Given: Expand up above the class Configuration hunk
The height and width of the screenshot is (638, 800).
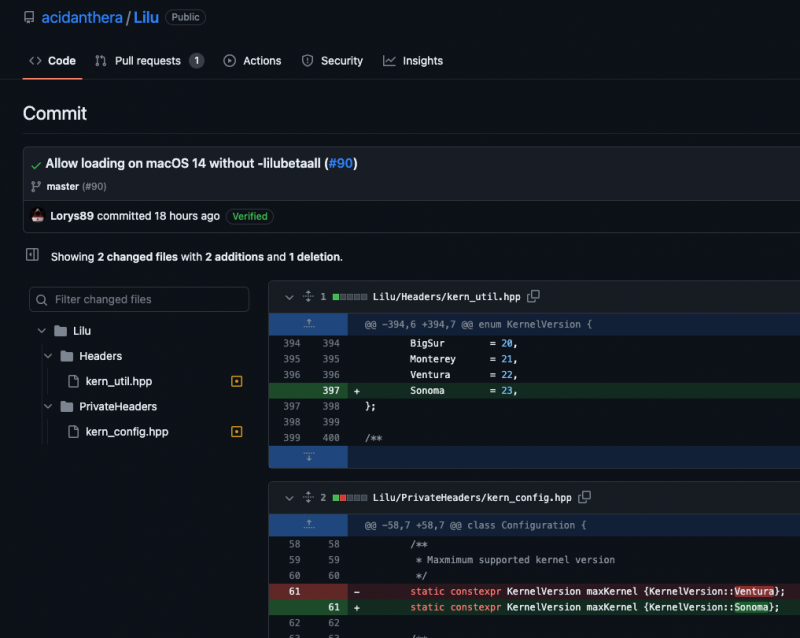Looking at the screenshot, I should click(309, 525).
